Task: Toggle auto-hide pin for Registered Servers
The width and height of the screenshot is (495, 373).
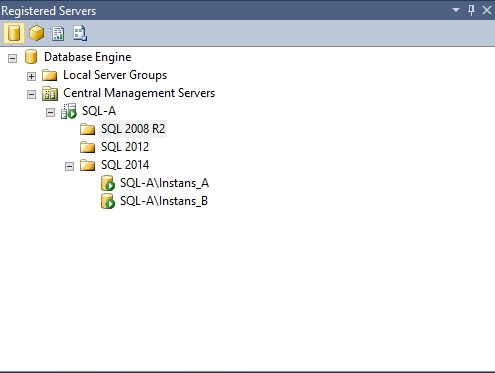Action: [x=471, y=10]
